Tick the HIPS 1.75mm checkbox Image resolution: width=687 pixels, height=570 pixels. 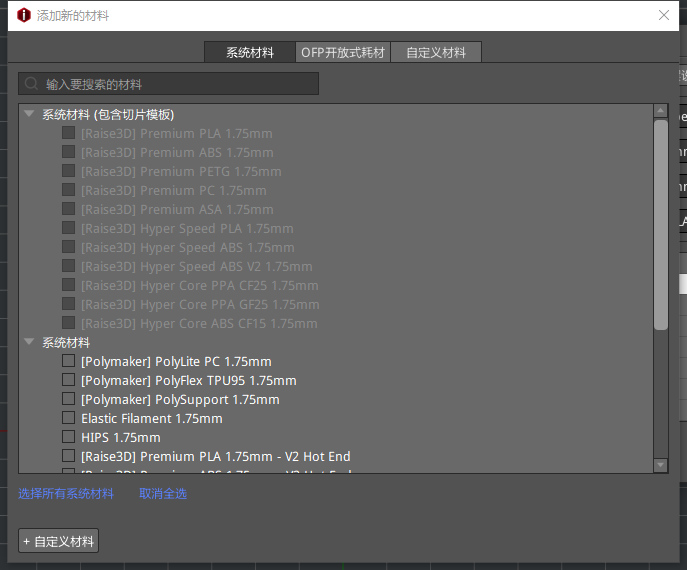(68, 437)
